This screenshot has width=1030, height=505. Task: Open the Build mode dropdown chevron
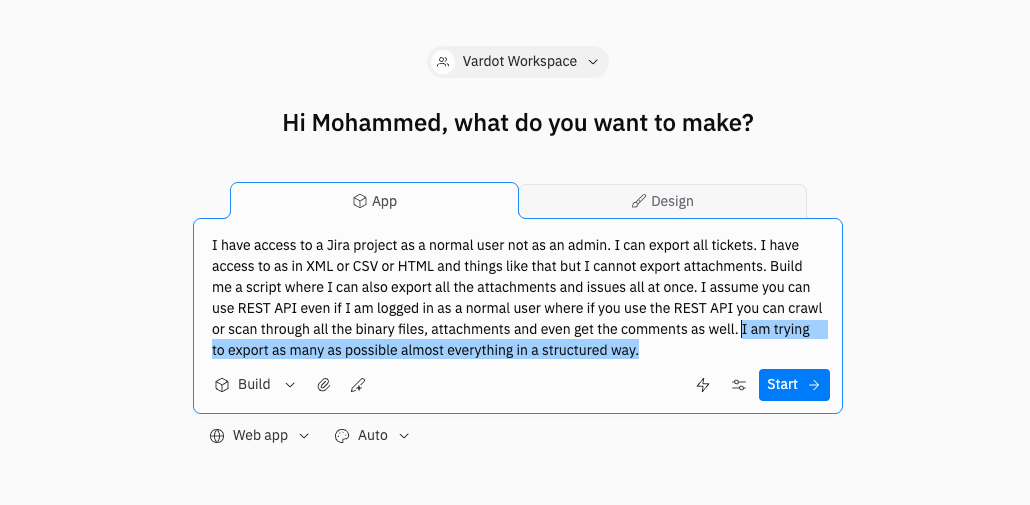(290, 385)
